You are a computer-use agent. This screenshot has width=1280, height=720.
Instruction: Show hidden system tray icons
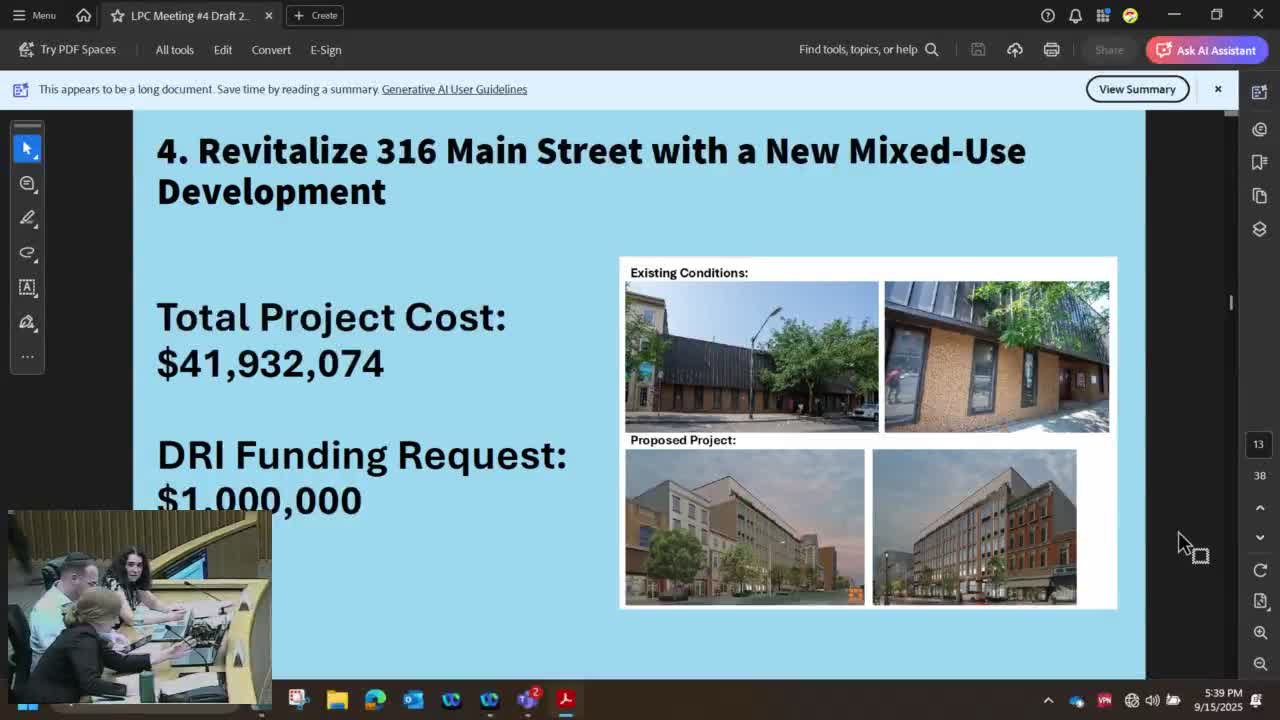click(1048, 700)
